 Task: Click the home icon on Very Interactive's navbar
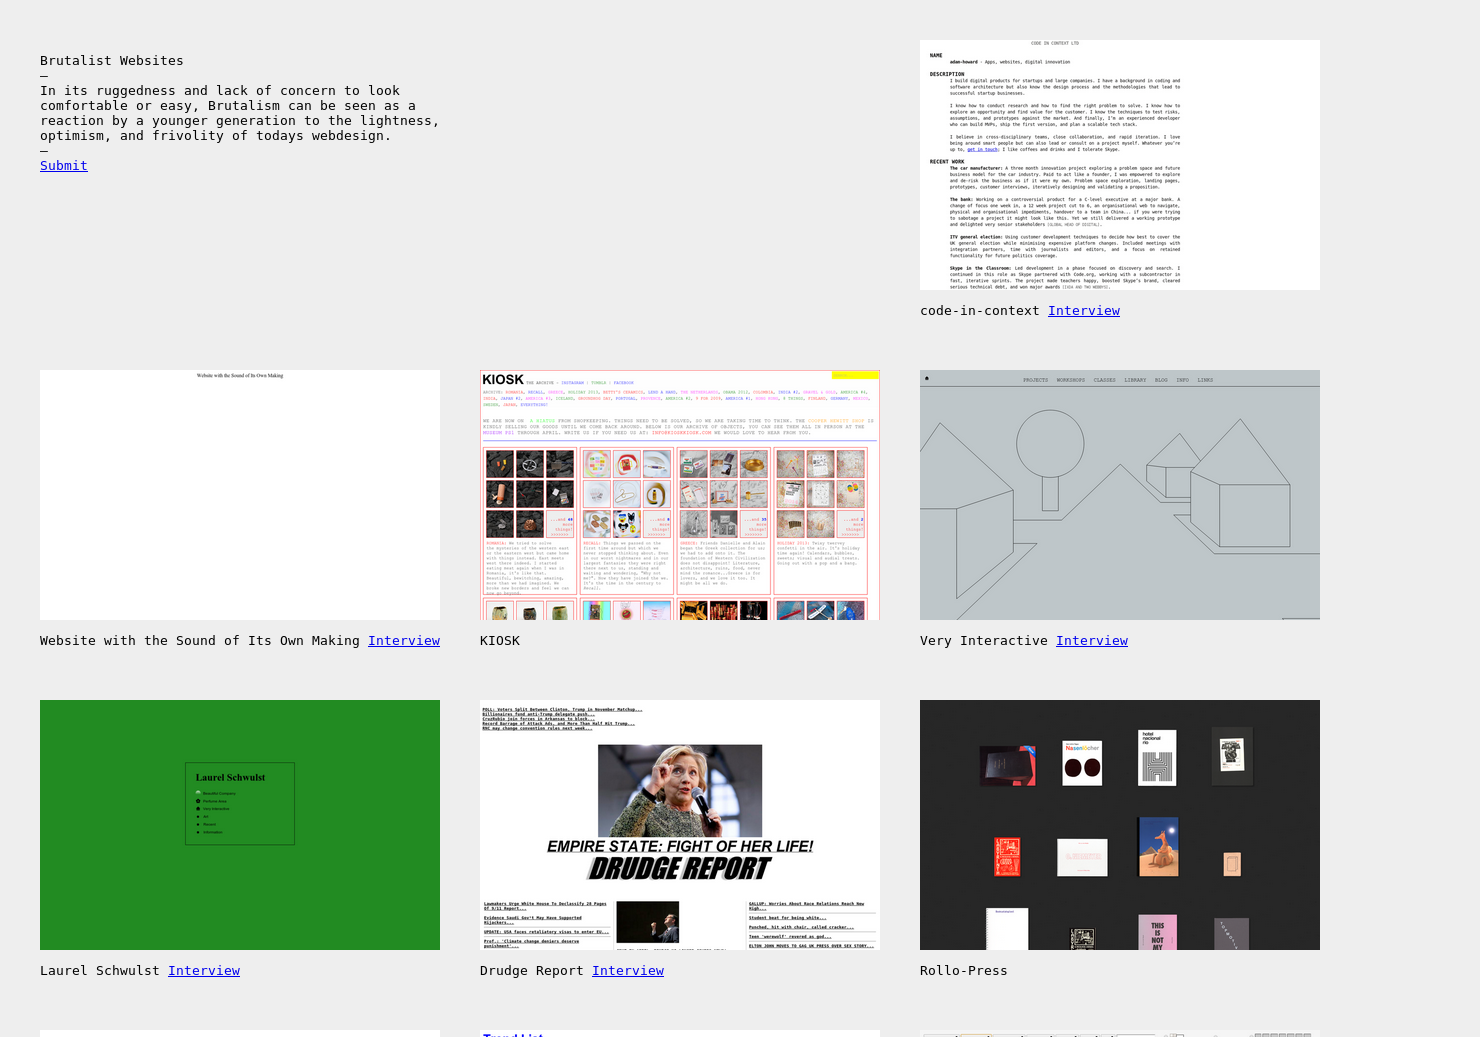click(926, 378)
